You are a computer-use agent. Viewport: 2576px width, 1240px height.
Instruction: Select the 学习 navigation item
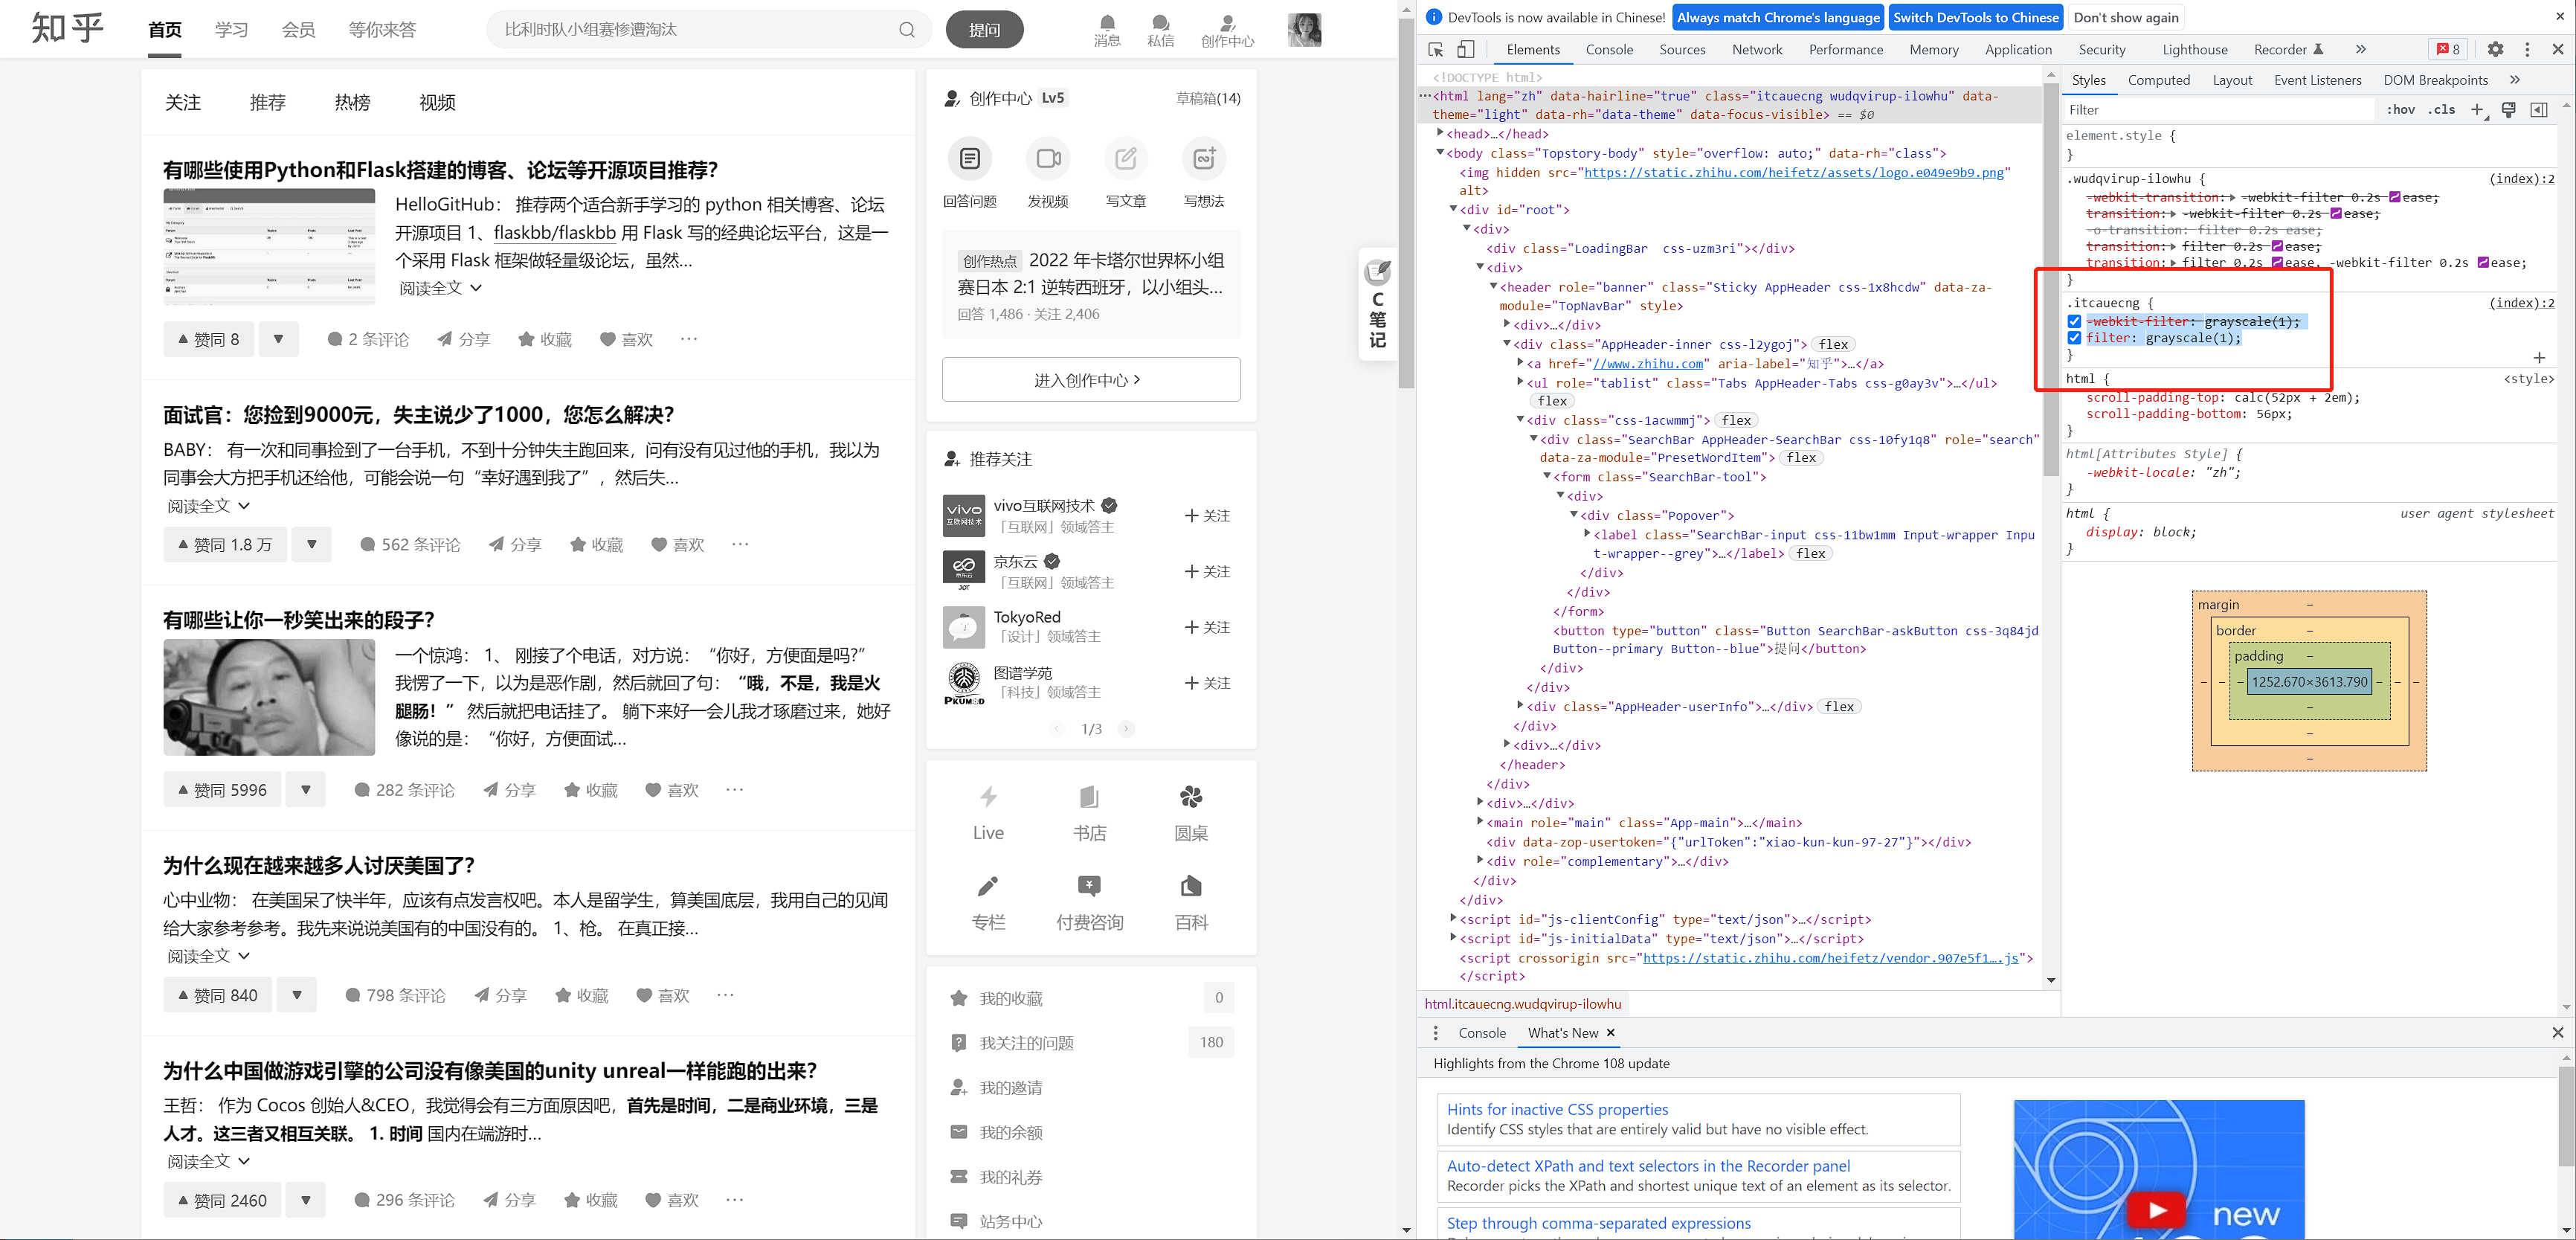231,30
